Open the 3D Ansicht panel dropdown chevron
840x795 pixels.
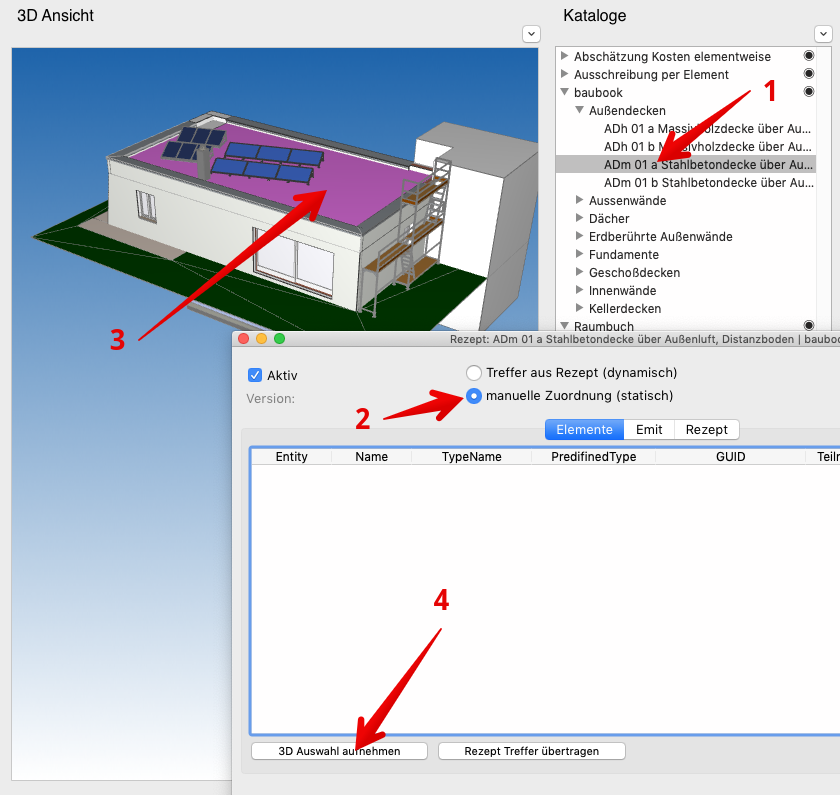pyautogui.click(x=531, y=34)
